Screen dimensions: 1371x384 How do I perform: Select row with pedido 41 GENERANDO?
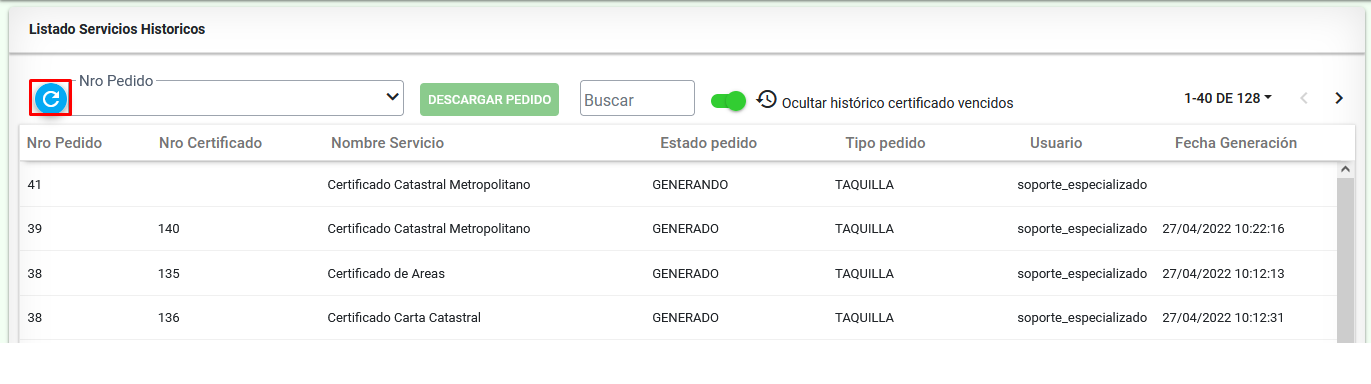(x=678, y=185)
